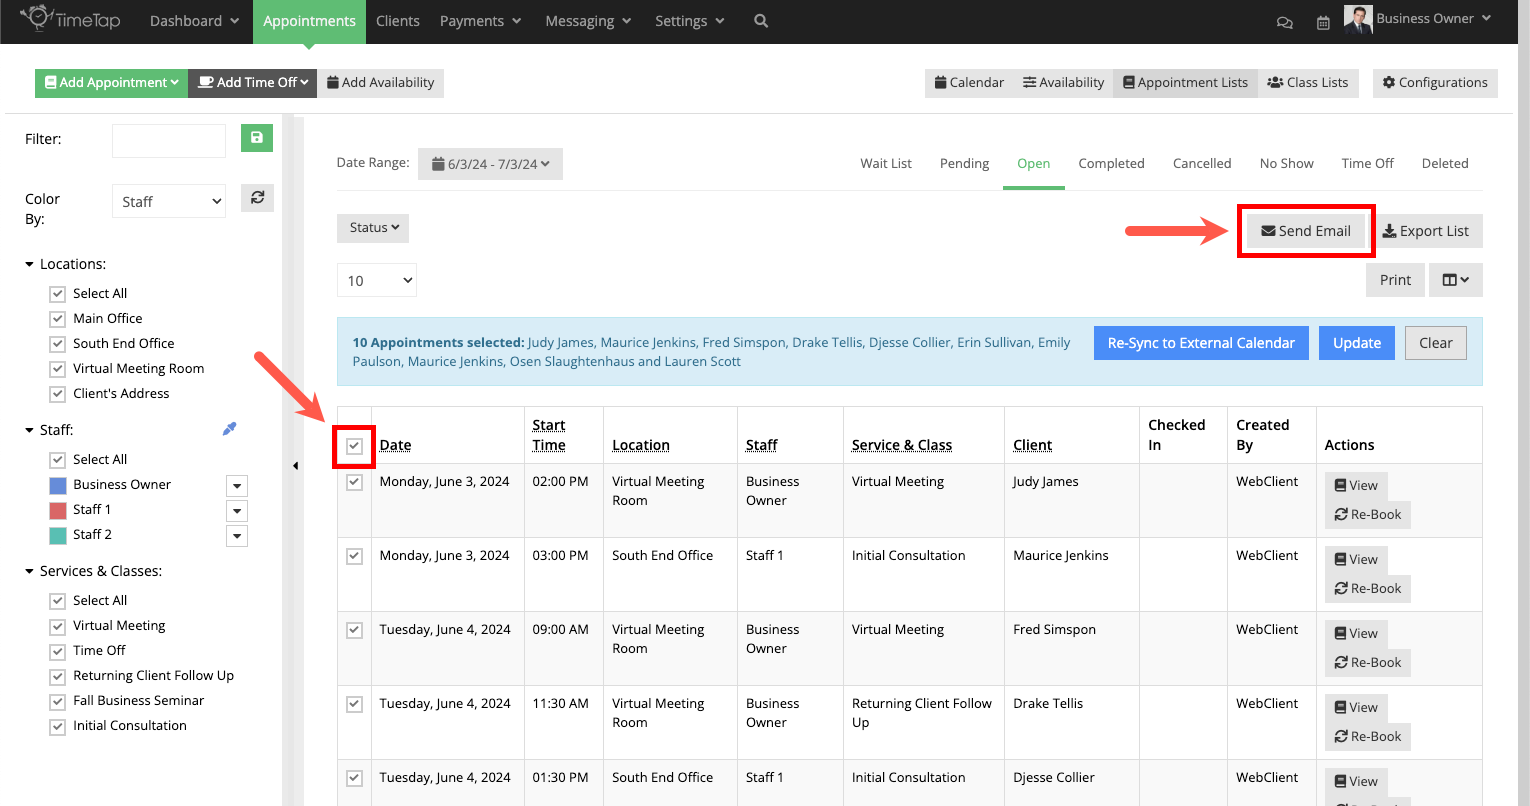The image size is (1530, 806).
Task: Open the mini calendar icon near the profile
Action: coord(1323,21)
